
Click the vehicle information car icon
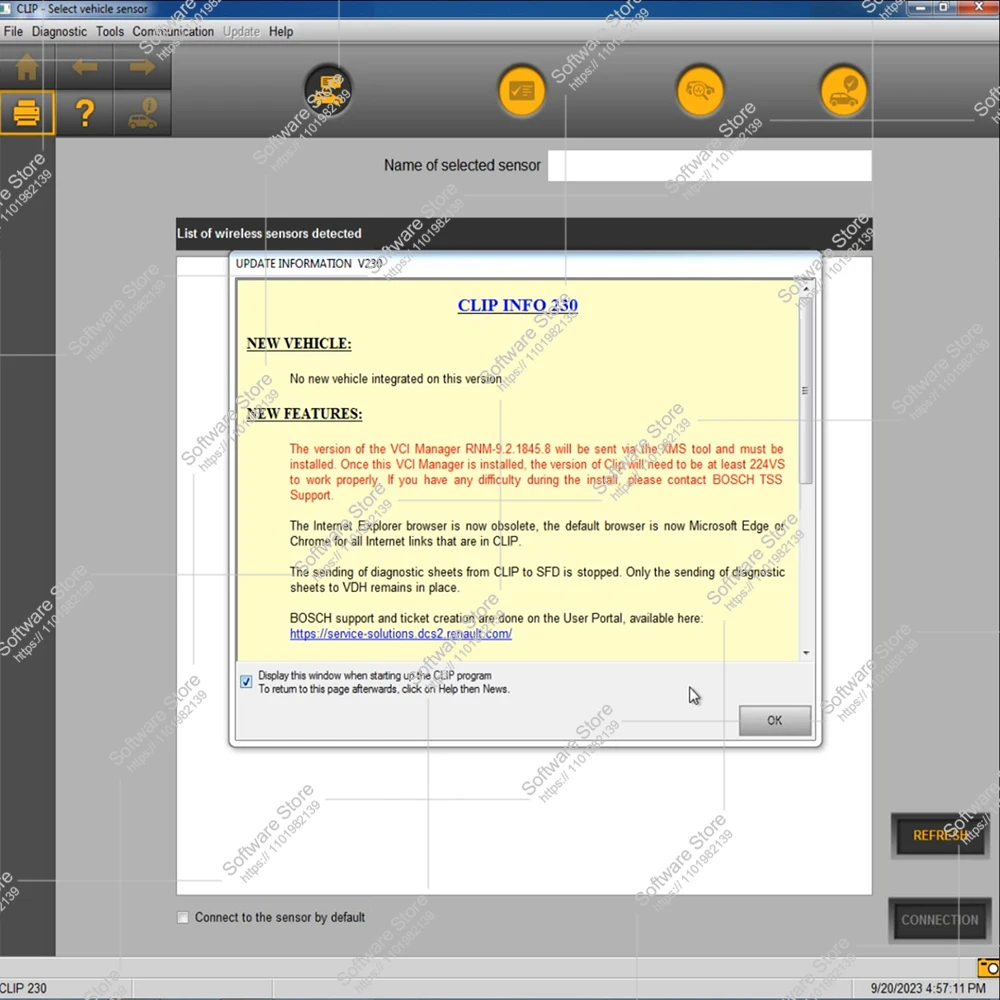click(x=143, y=114)
